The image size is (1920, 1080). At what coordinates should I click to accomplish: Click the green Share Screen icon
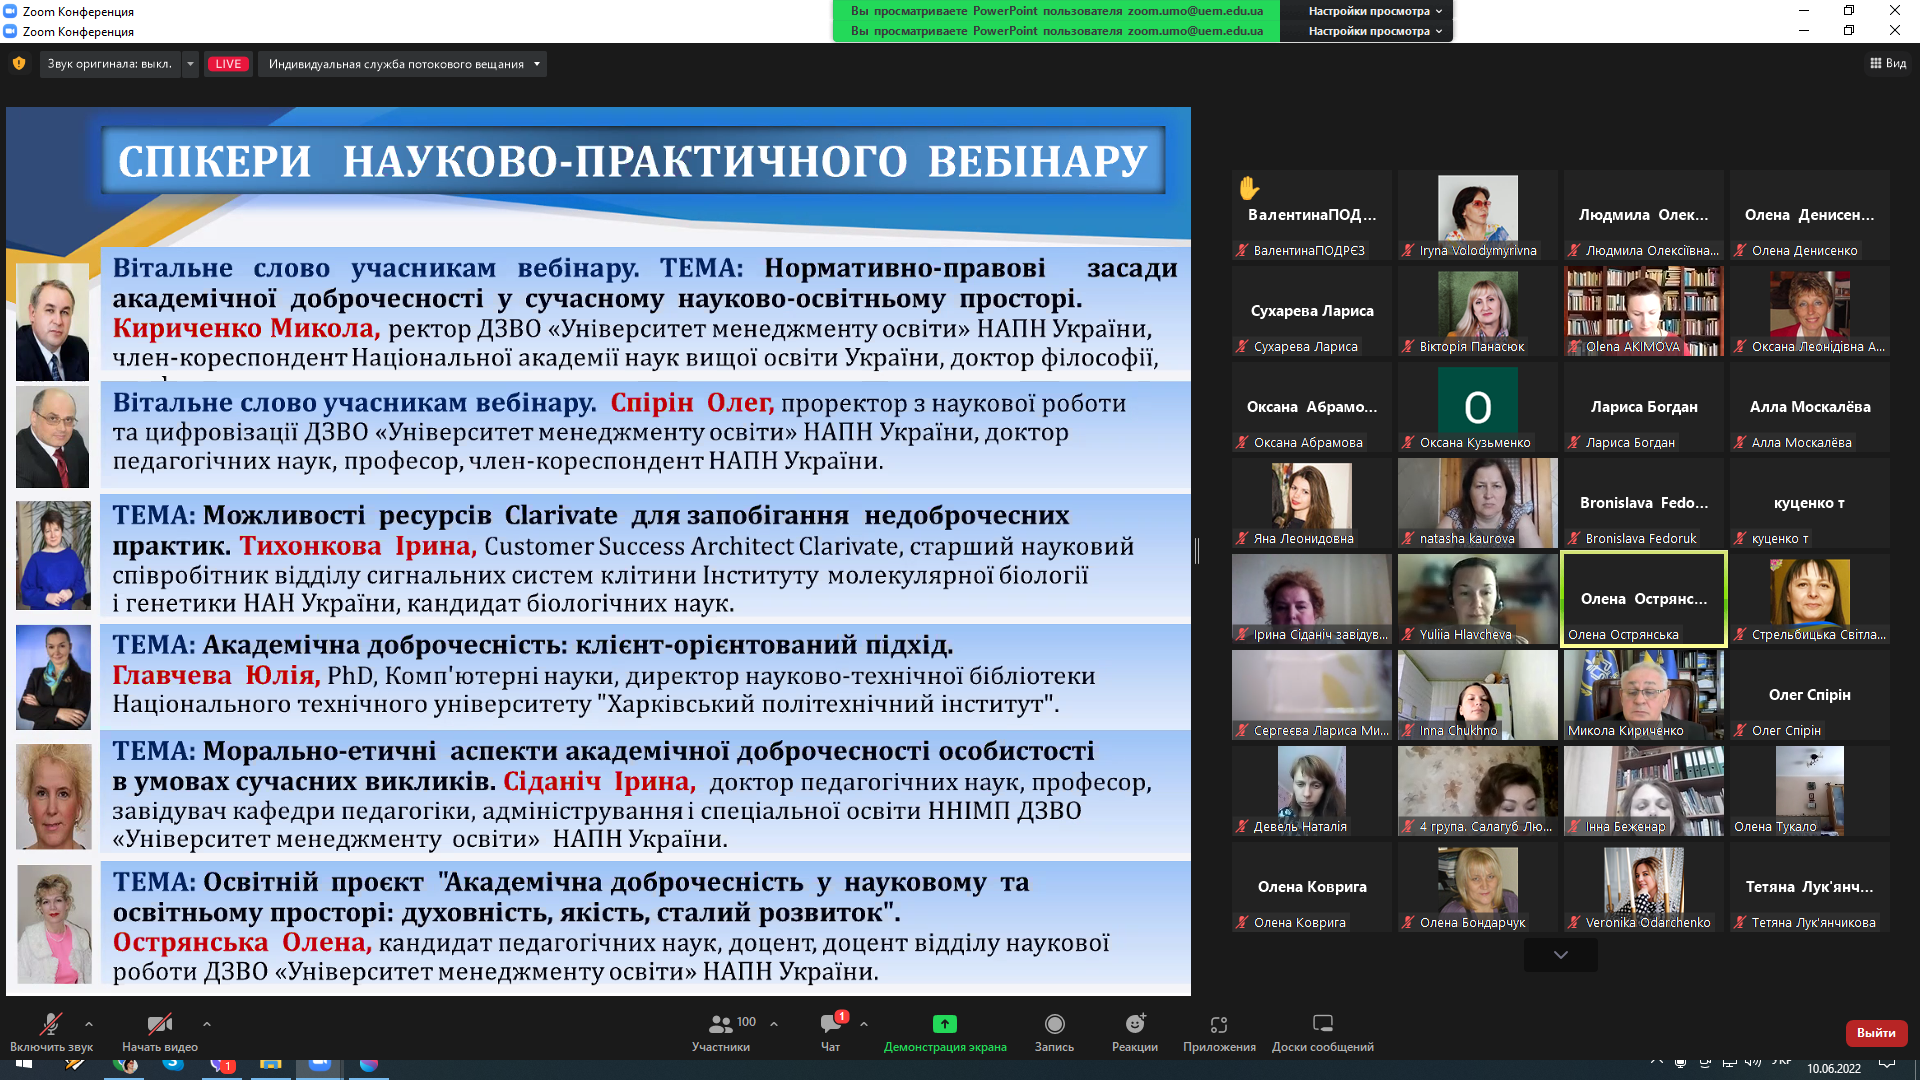[x=944, y=1024]
